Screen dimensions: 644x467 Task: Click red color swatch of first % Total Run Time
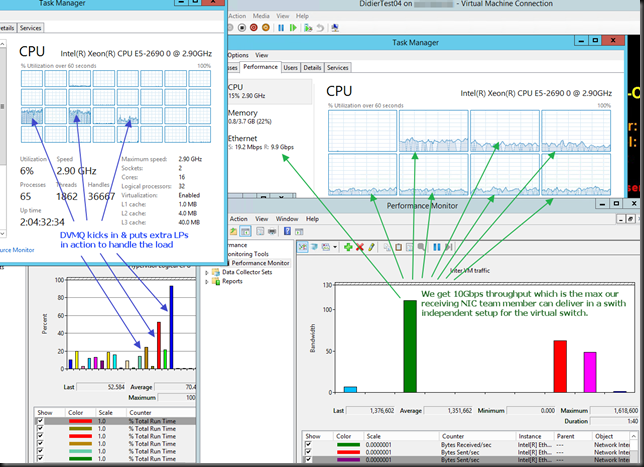[80, 421]
